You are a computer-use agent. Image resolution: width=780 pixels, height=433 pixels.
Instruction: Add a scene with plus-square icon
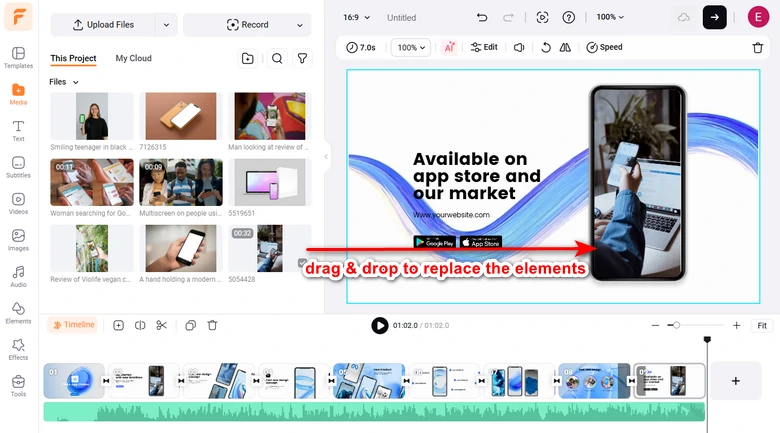[118, 325]
